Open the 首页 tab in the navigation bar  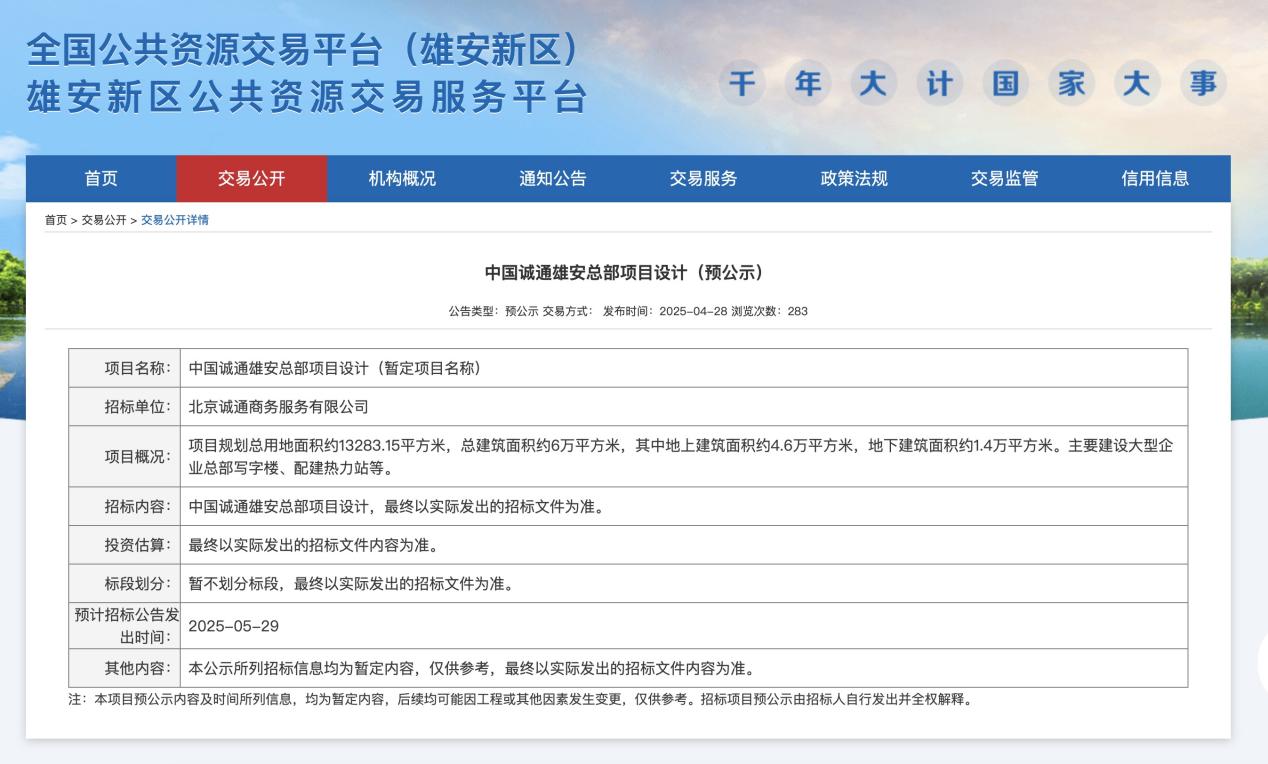coord(101,179)
